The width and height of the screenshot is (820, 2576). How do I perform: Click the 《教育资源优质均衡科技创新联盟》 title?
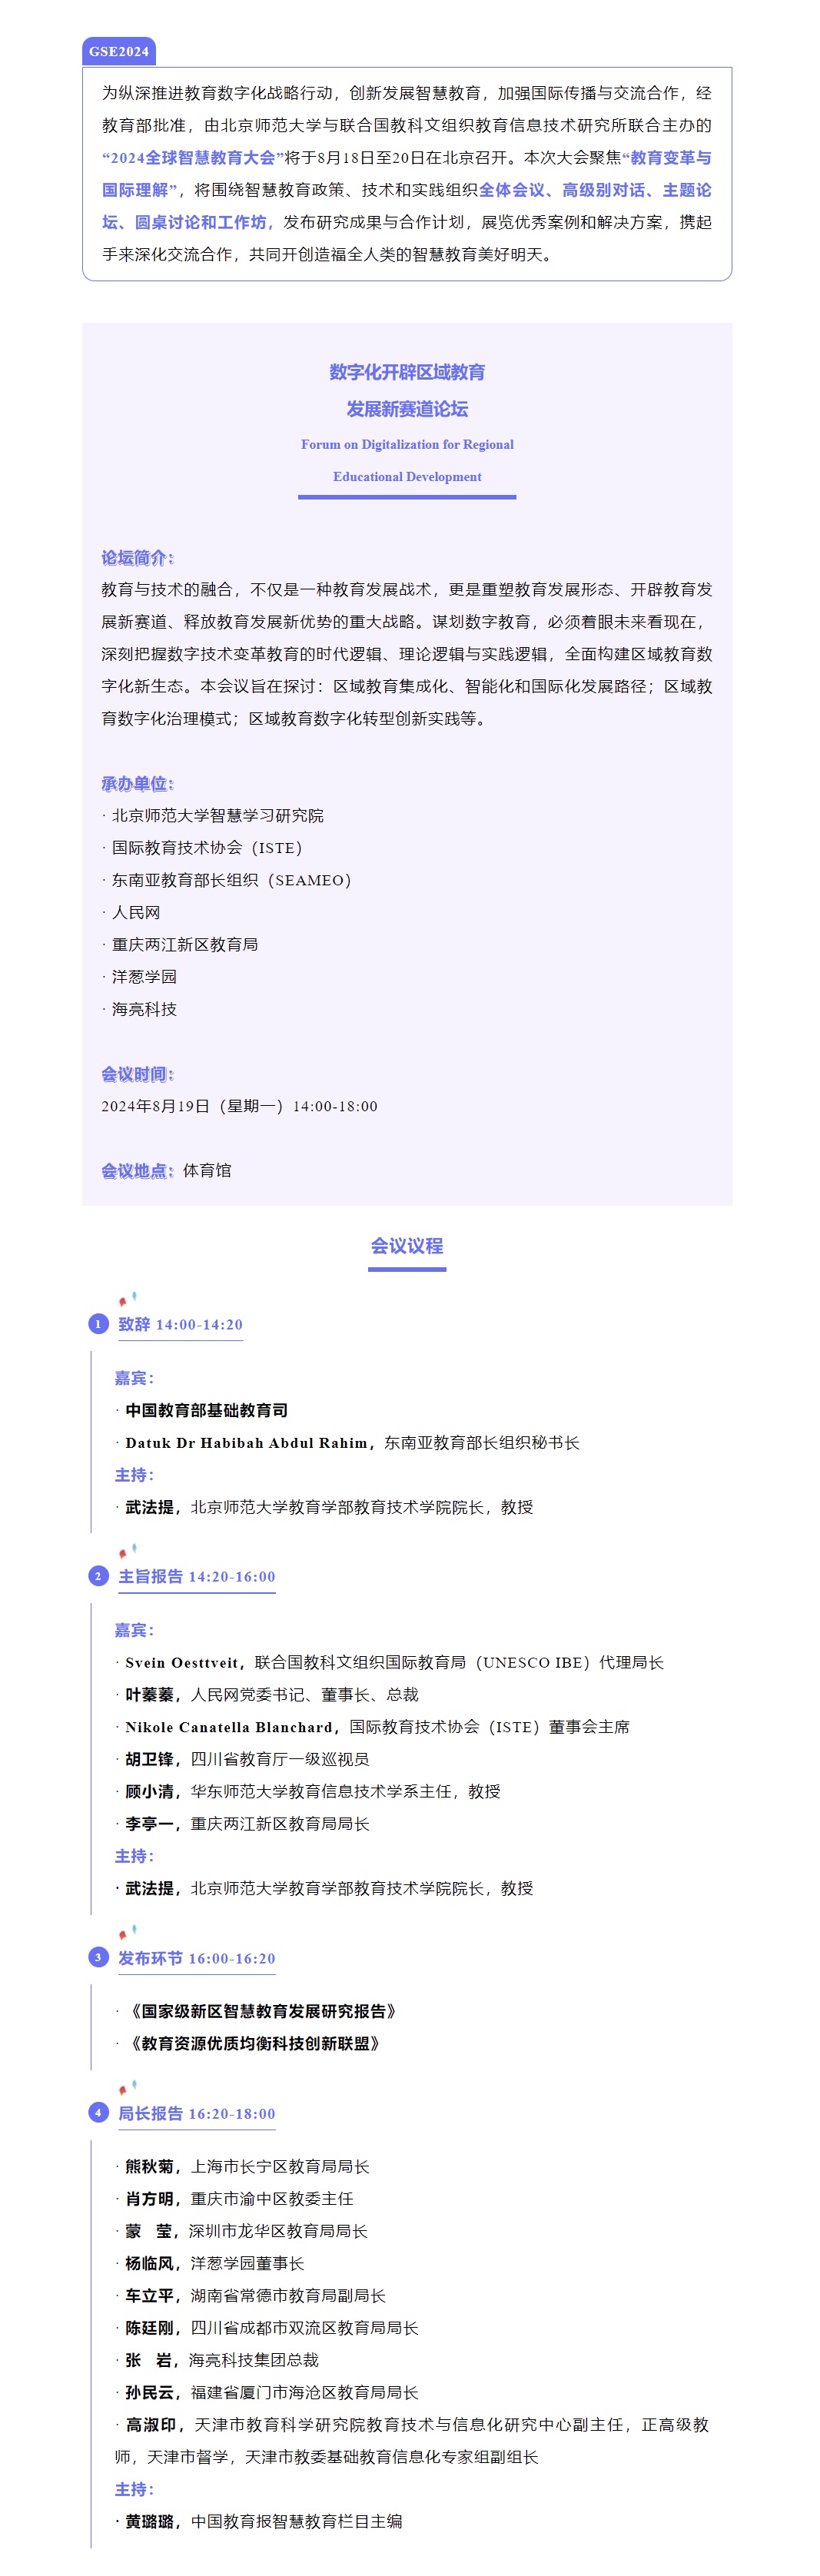[x=255, y=2043]
